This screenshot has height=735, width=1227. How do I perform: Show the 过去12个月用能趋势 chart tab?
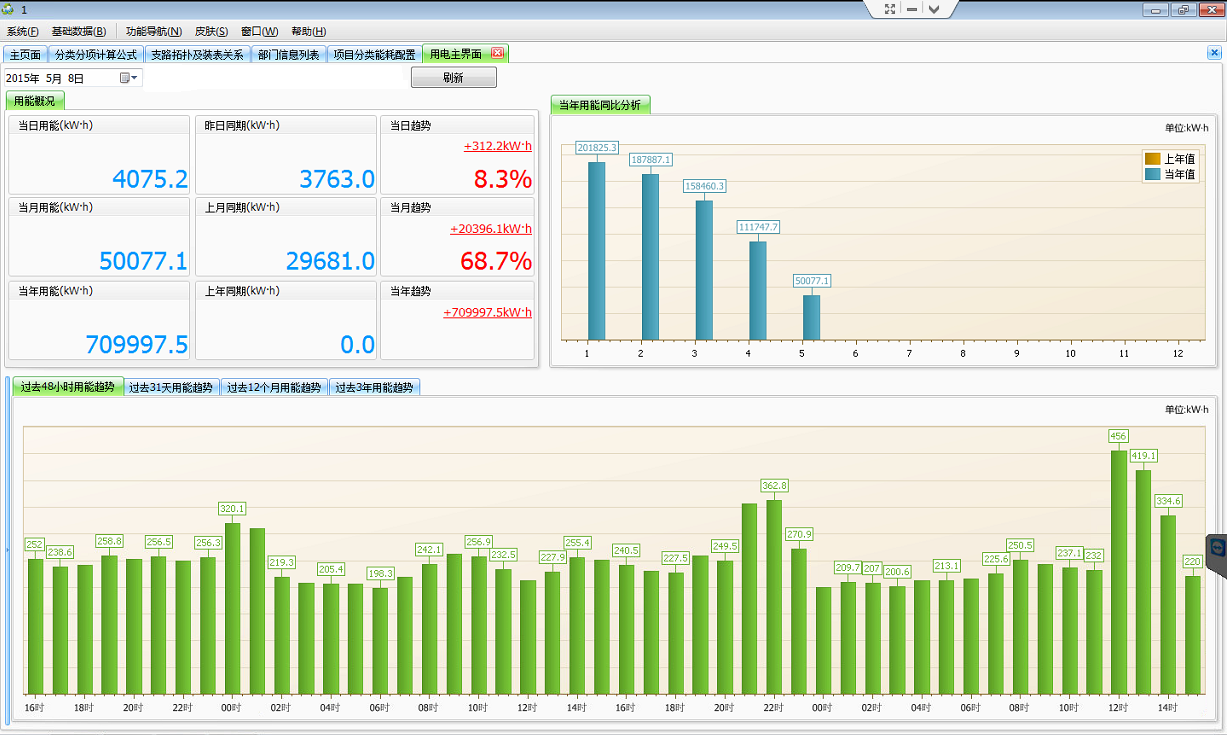pyautogui.click(x=274, y=388)
